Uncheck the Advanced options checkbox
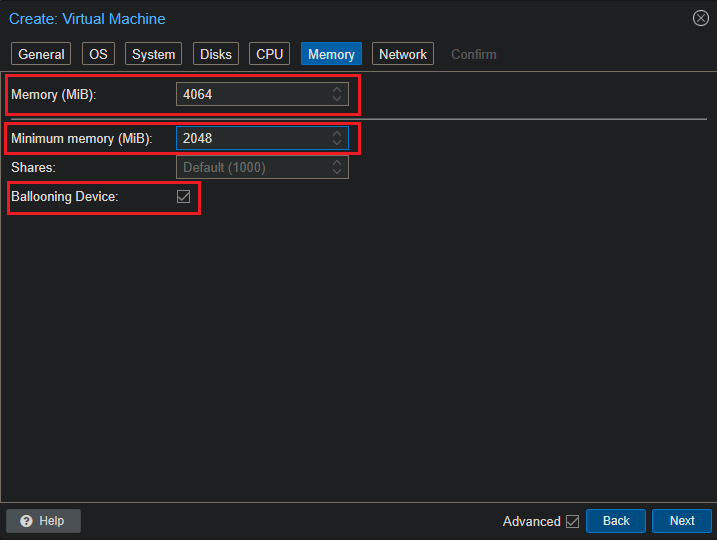 (572, 521)
